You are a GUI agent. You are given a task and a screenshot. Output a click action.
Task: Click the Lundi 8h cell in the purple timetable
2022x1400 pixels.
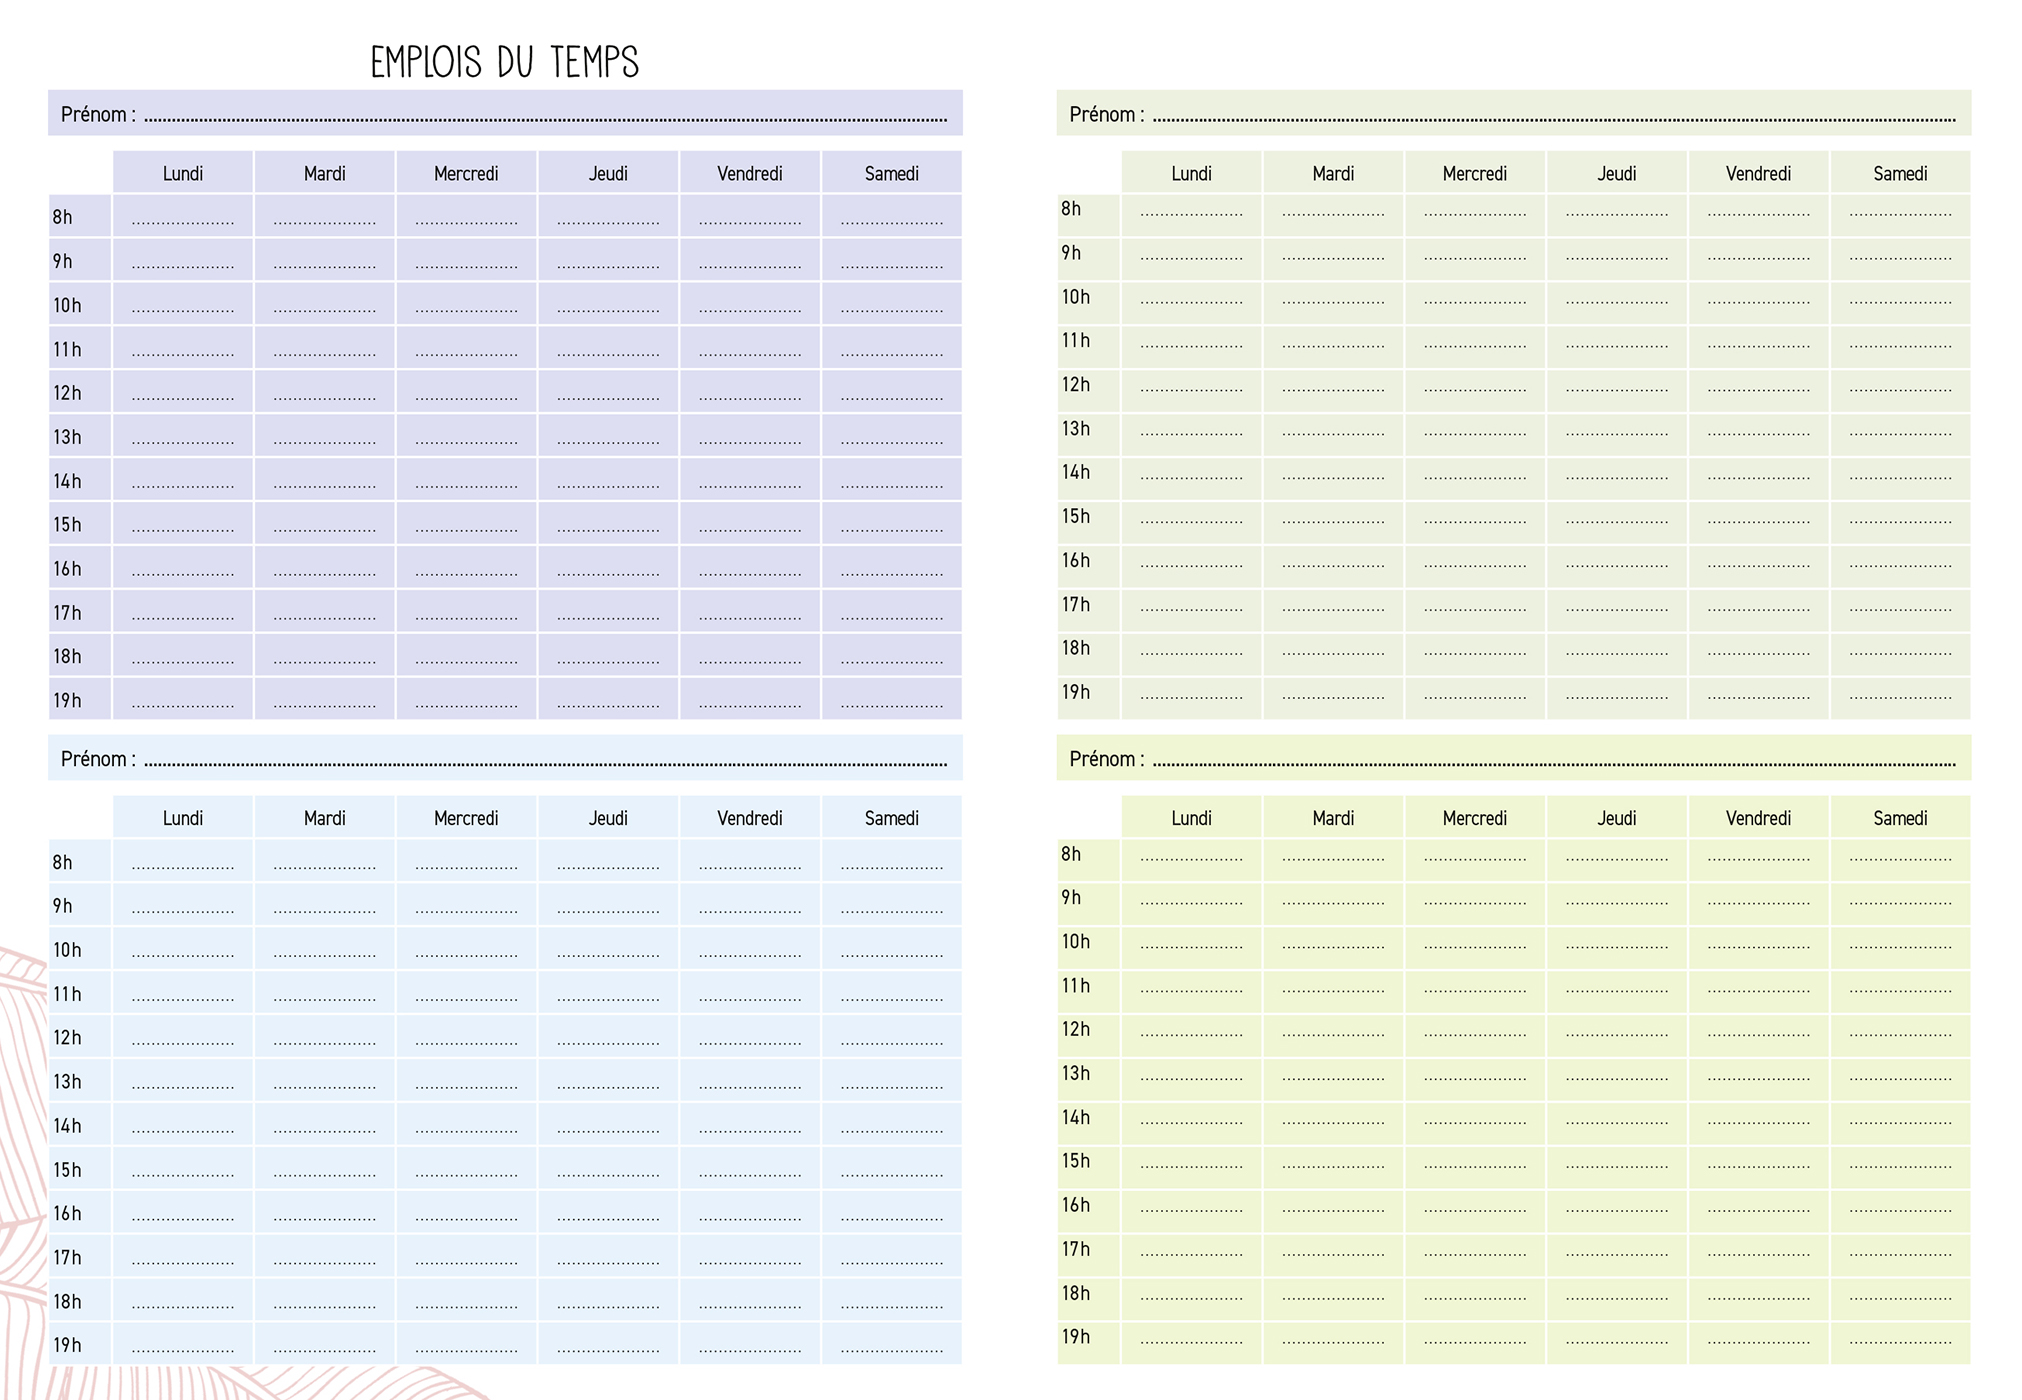(x=183, y=217)
